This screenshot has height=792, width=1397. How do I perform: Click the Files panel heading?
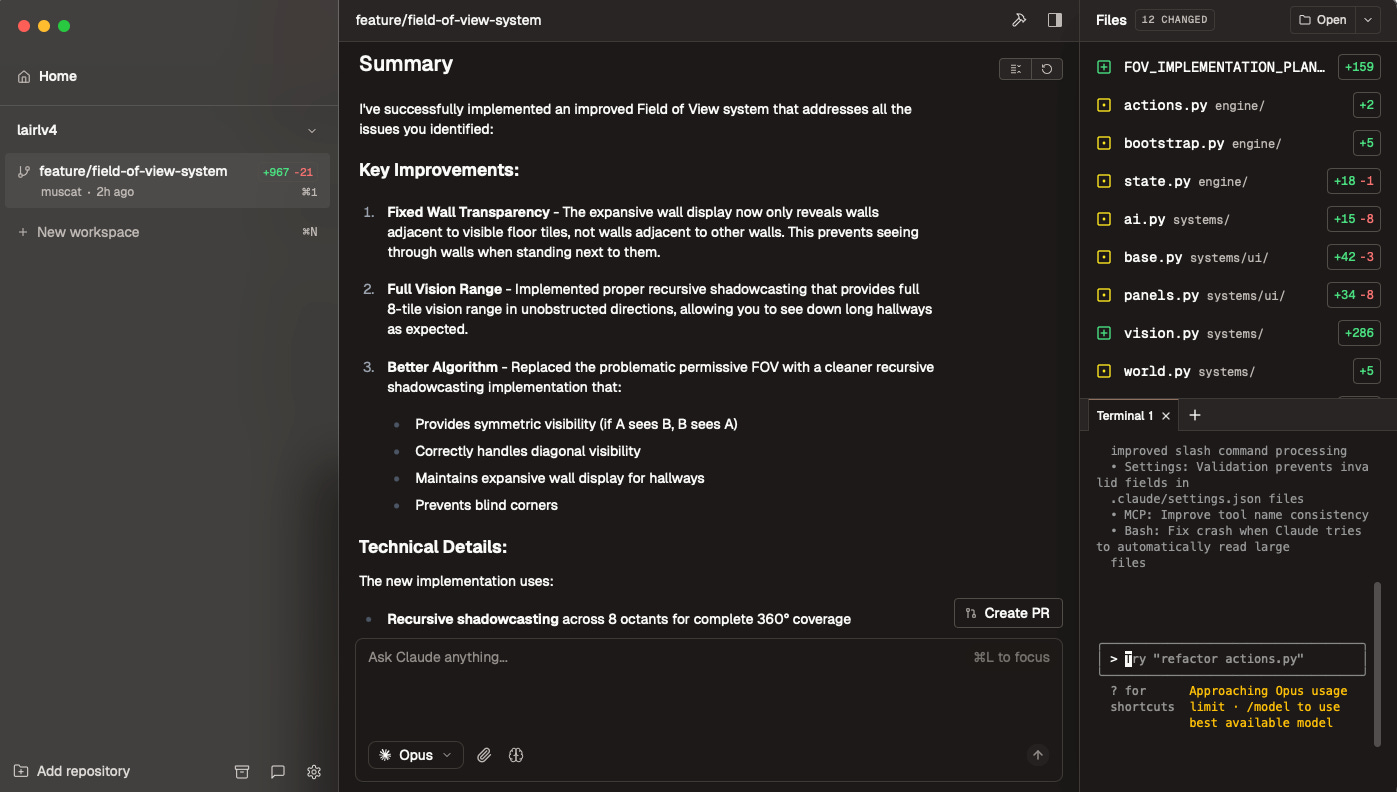click(1111, 20)
